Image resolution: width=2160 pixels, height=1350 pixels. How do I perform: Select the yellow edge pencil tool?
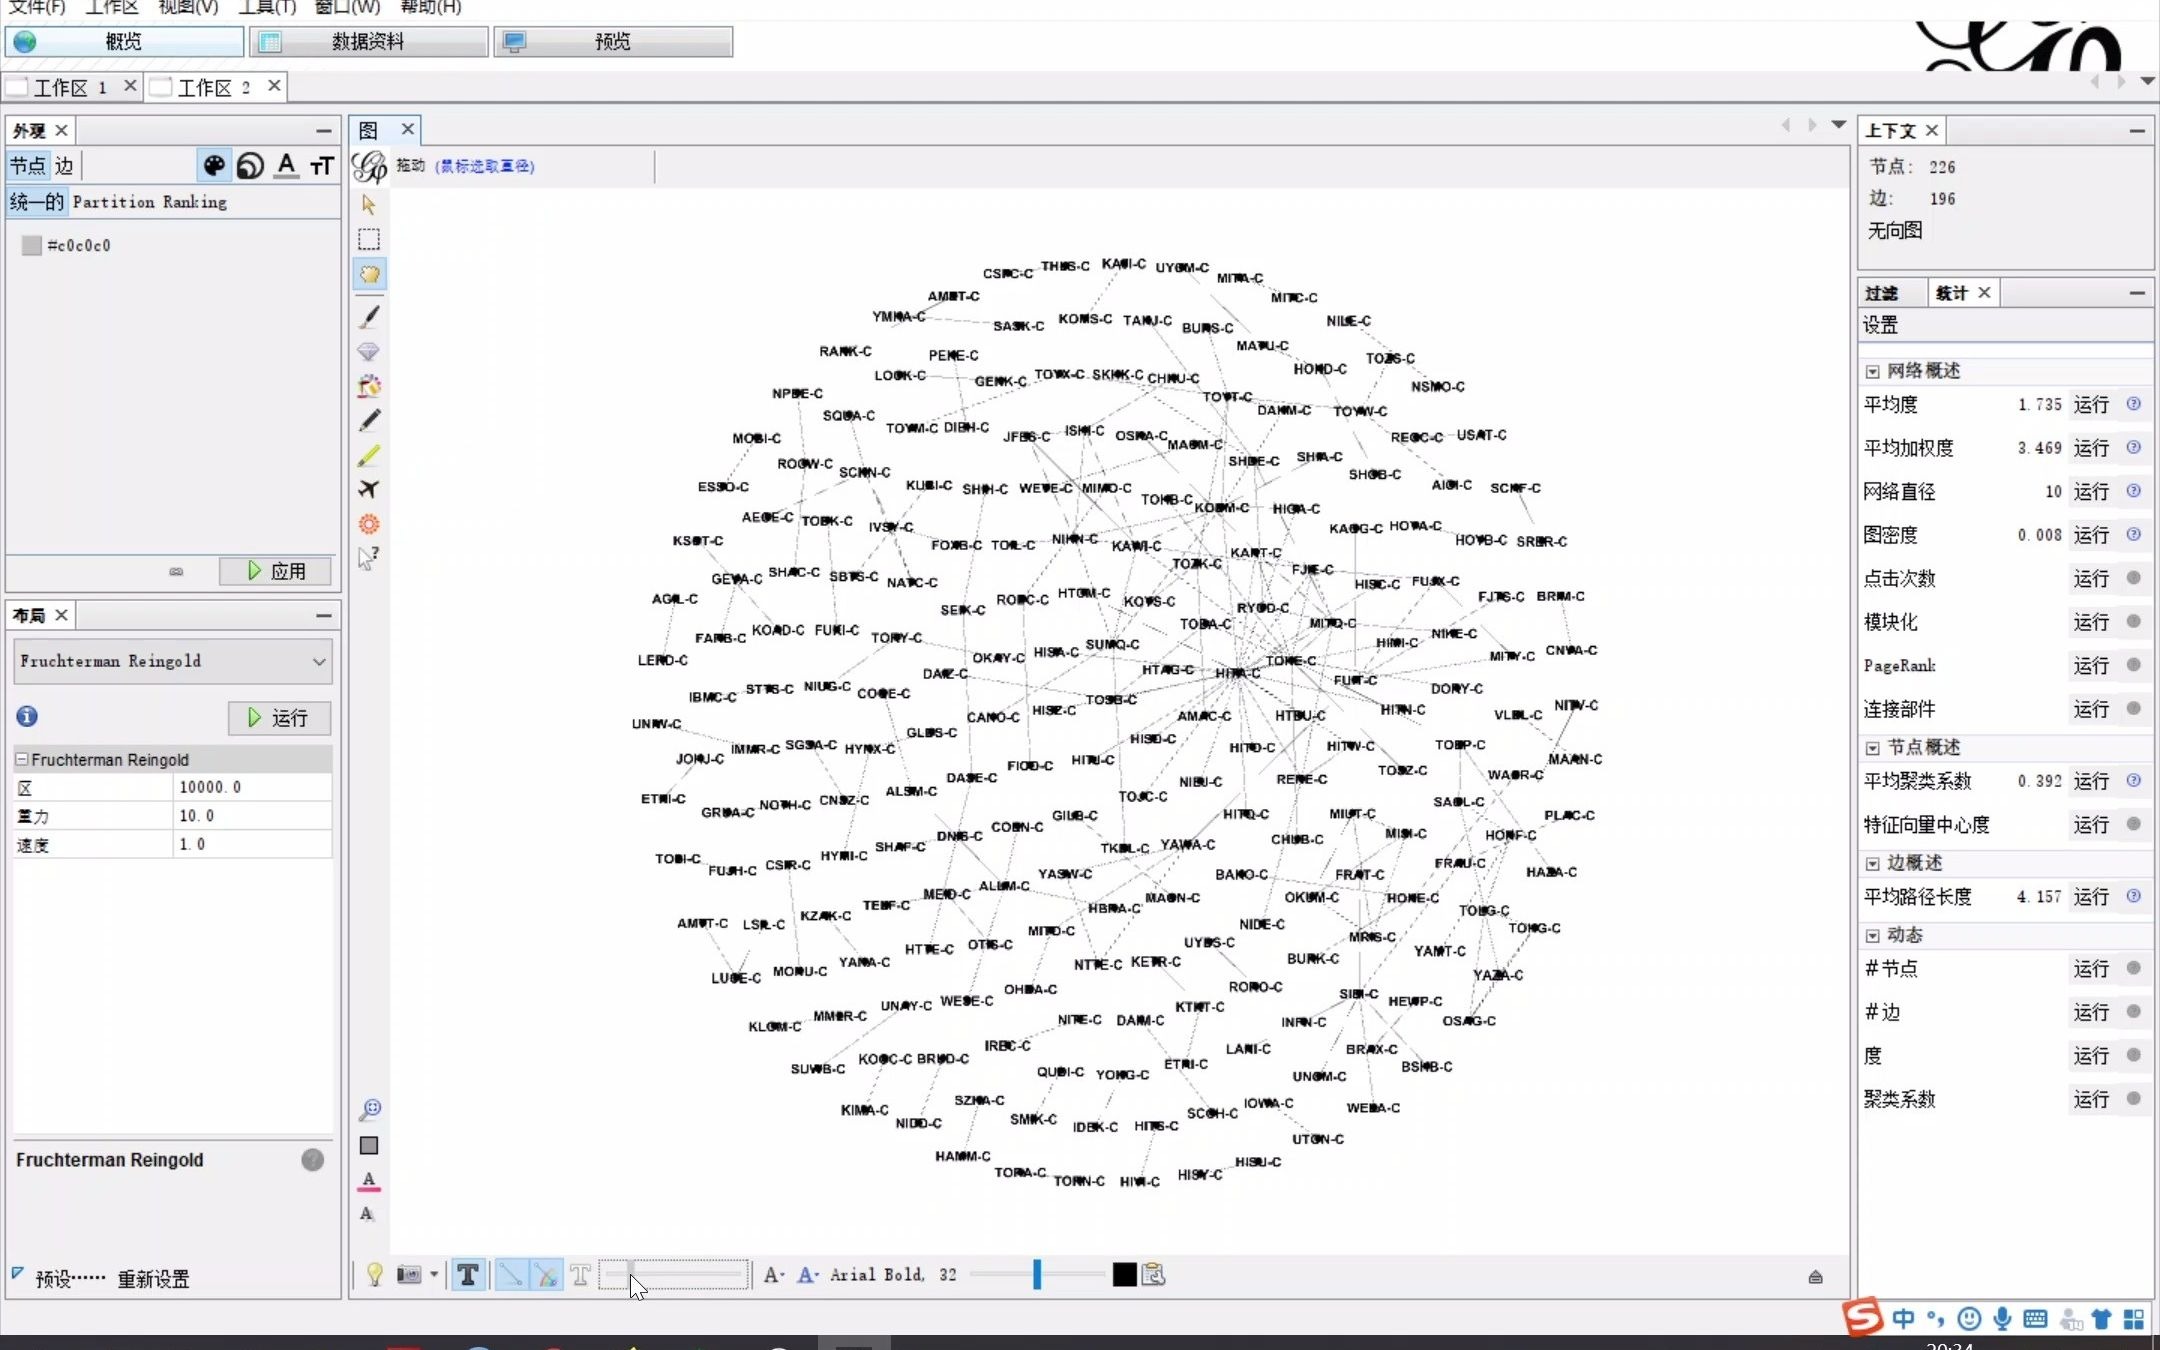click(369, 455)
